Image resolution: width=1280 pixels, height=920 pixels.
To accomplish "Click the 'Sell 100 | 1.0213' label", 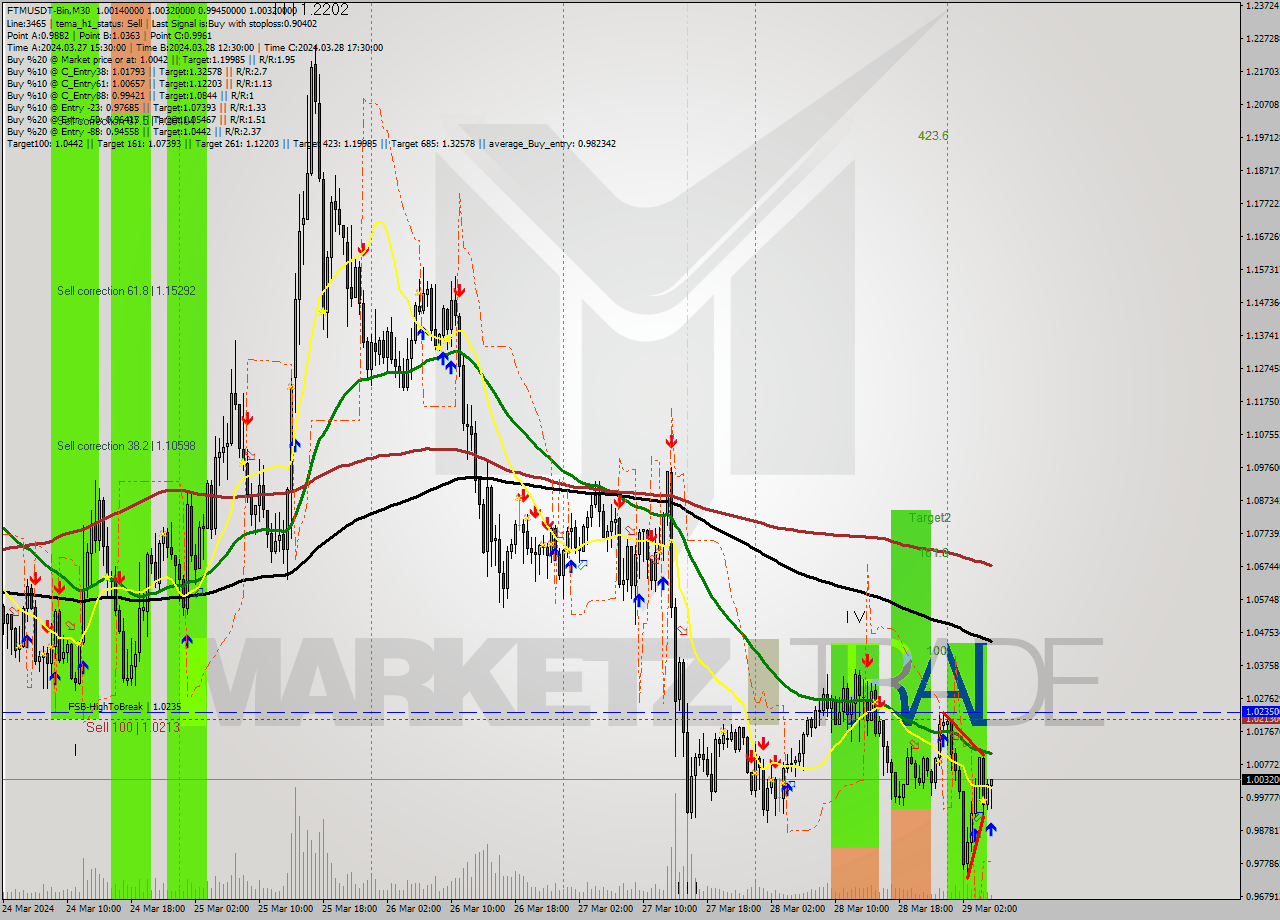I will (x=133, y=727).
